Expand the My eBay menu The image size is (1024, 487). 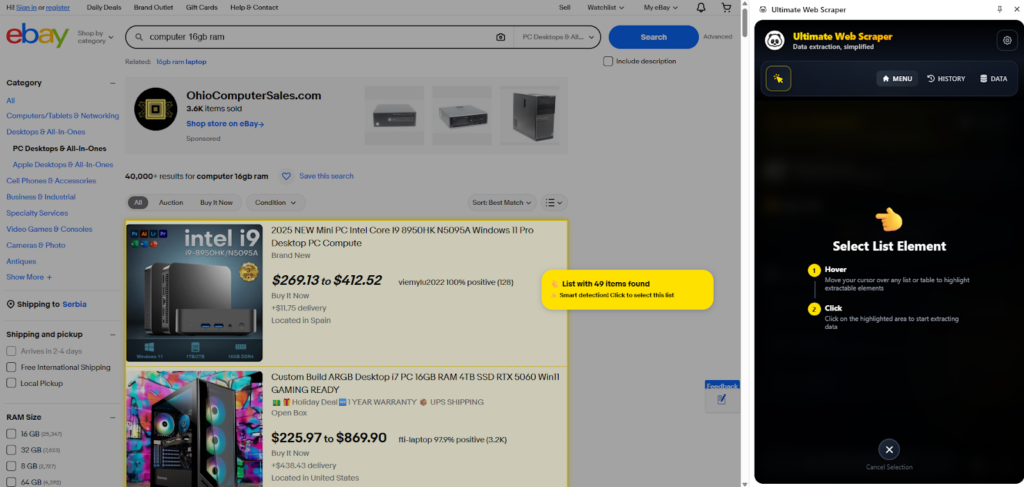tap(660, 7)
